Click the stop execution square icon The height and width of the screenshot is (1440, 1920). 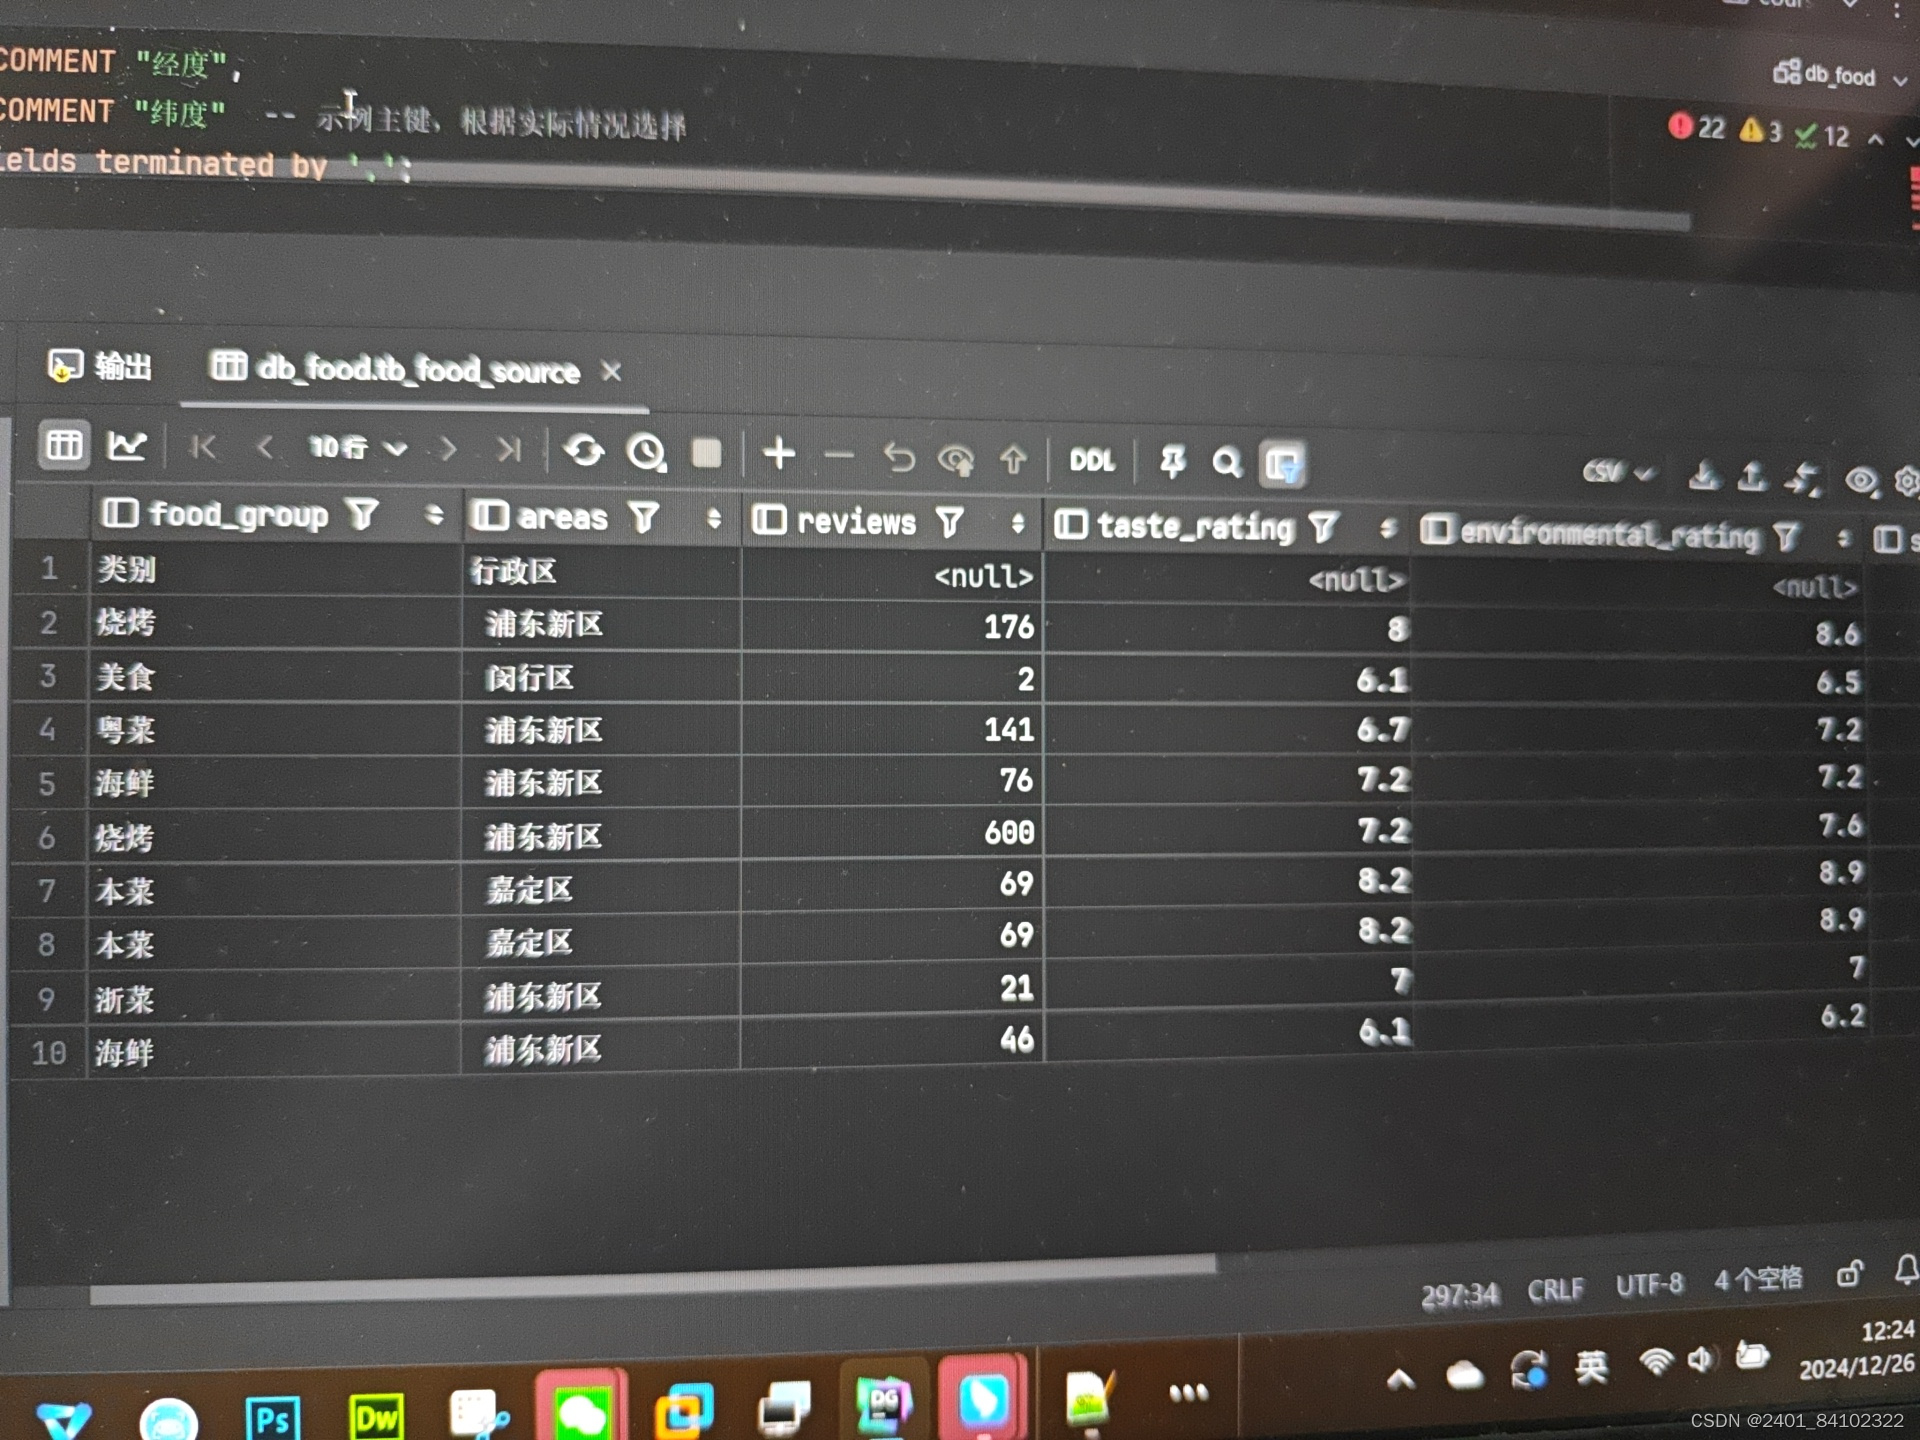click(x=707, y=454)
